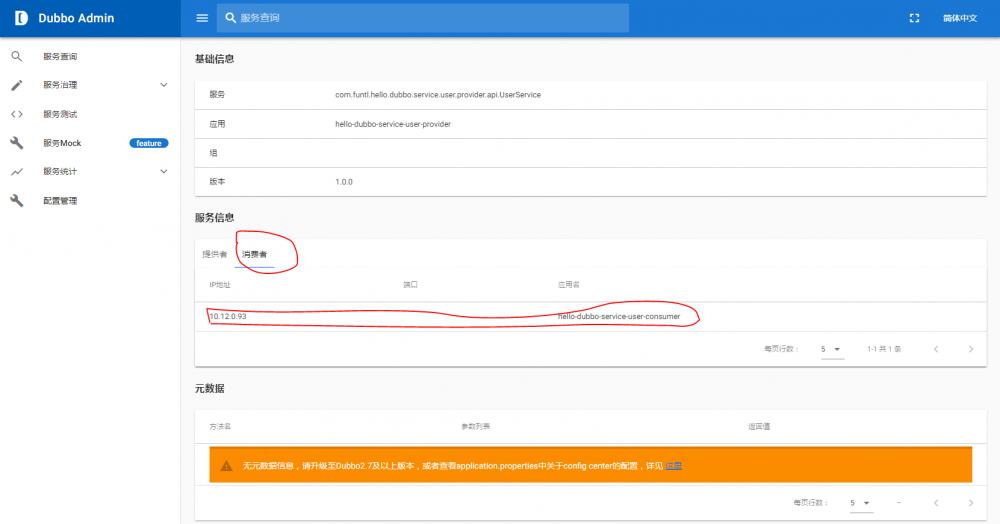Click the 应用名 column header

click(568, 285)
